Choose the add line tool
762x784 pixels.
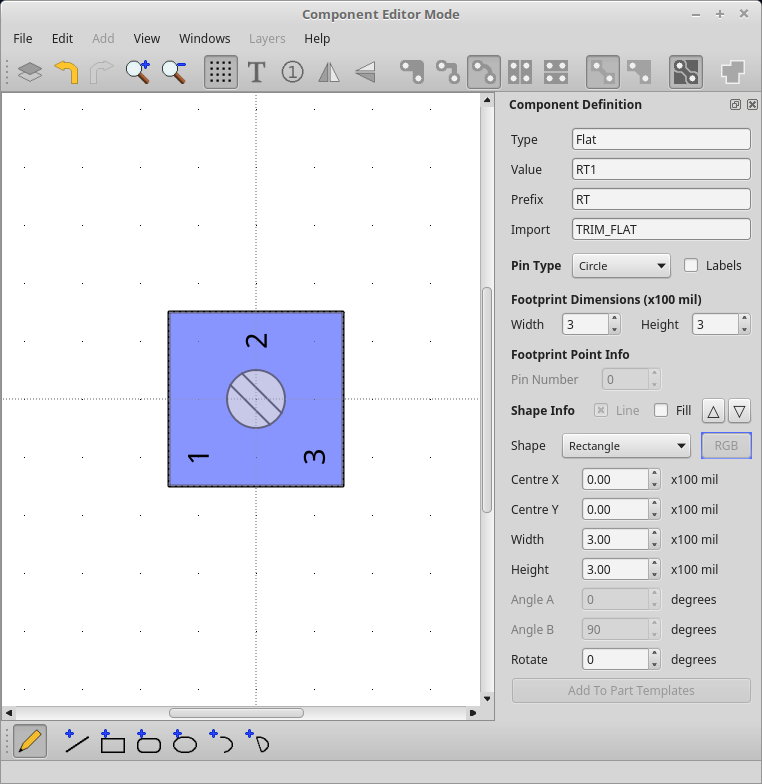click(x=76, y=741)
